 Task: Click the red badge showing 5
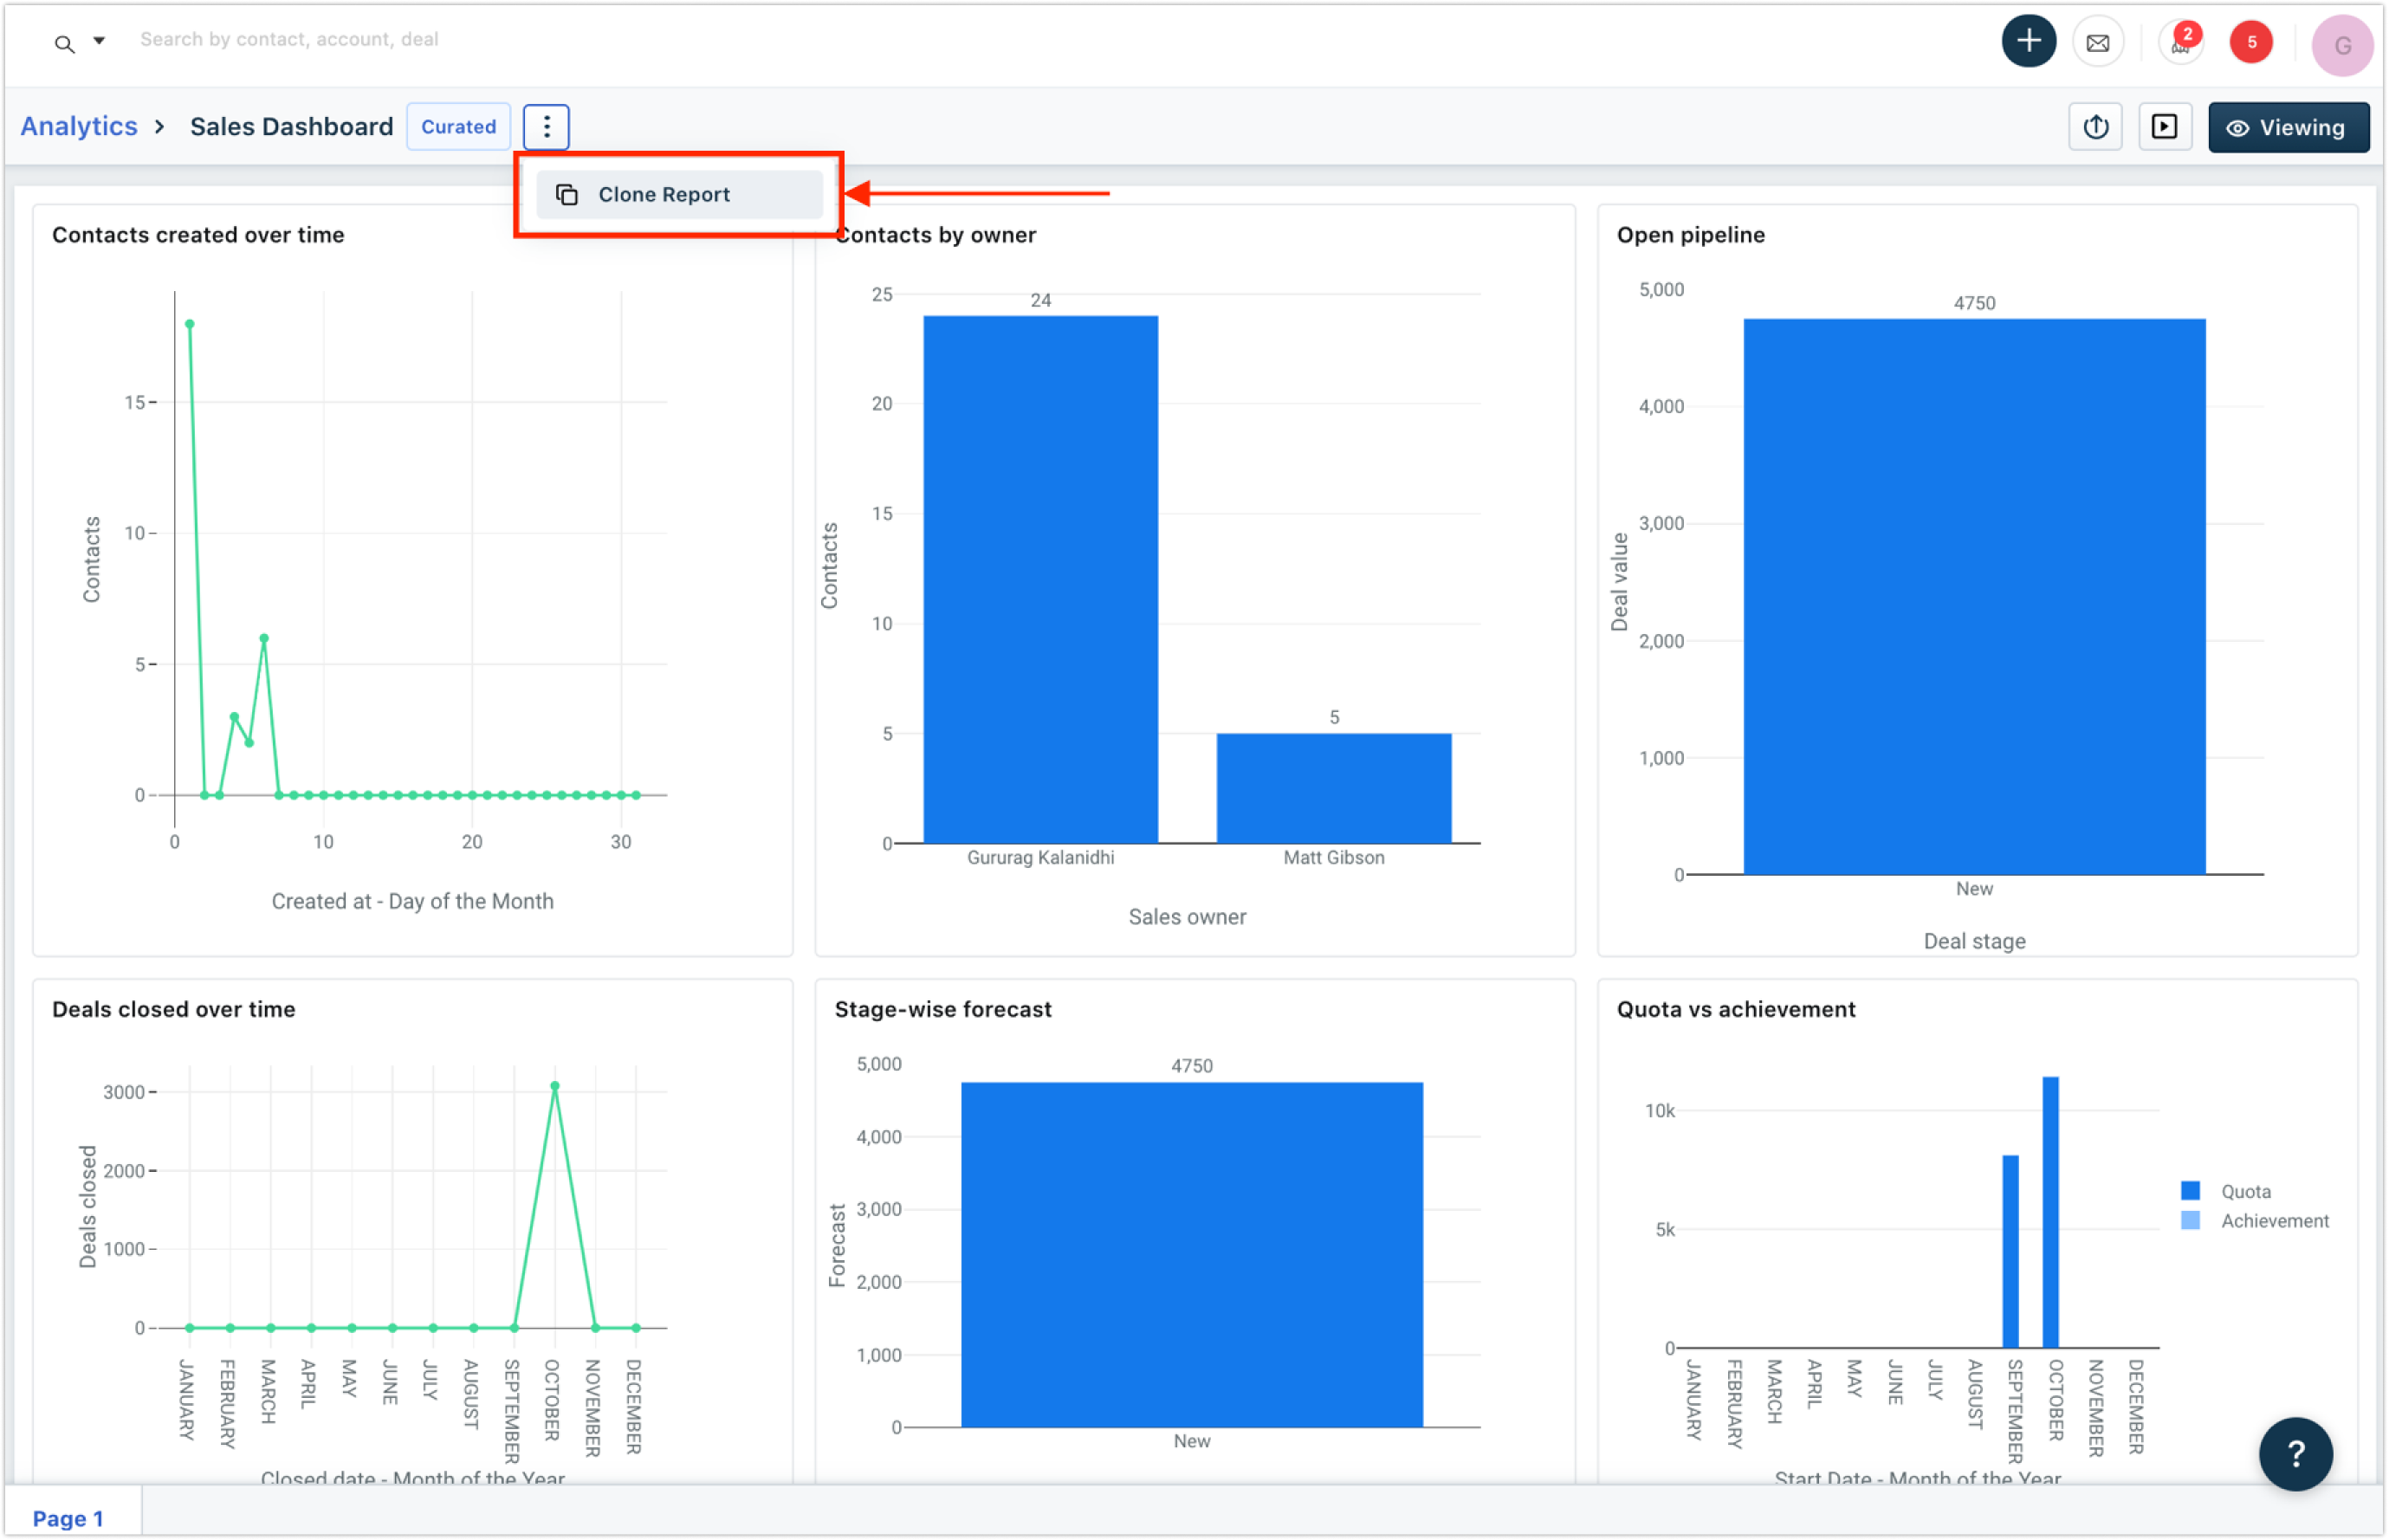[x=2251, y=42]
